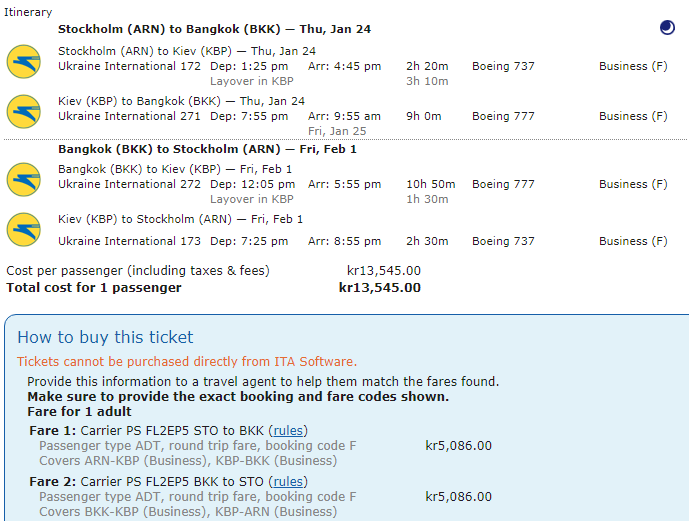The height and width of the screenshot is (521, 689).
Task: Open the rules link for Fare 2
Action: coord(289,481)
